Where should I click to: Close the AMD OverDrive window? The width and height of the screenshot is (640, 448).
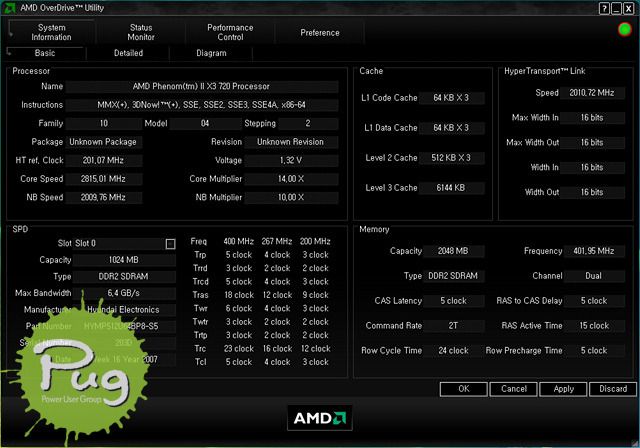pos(629,8)
